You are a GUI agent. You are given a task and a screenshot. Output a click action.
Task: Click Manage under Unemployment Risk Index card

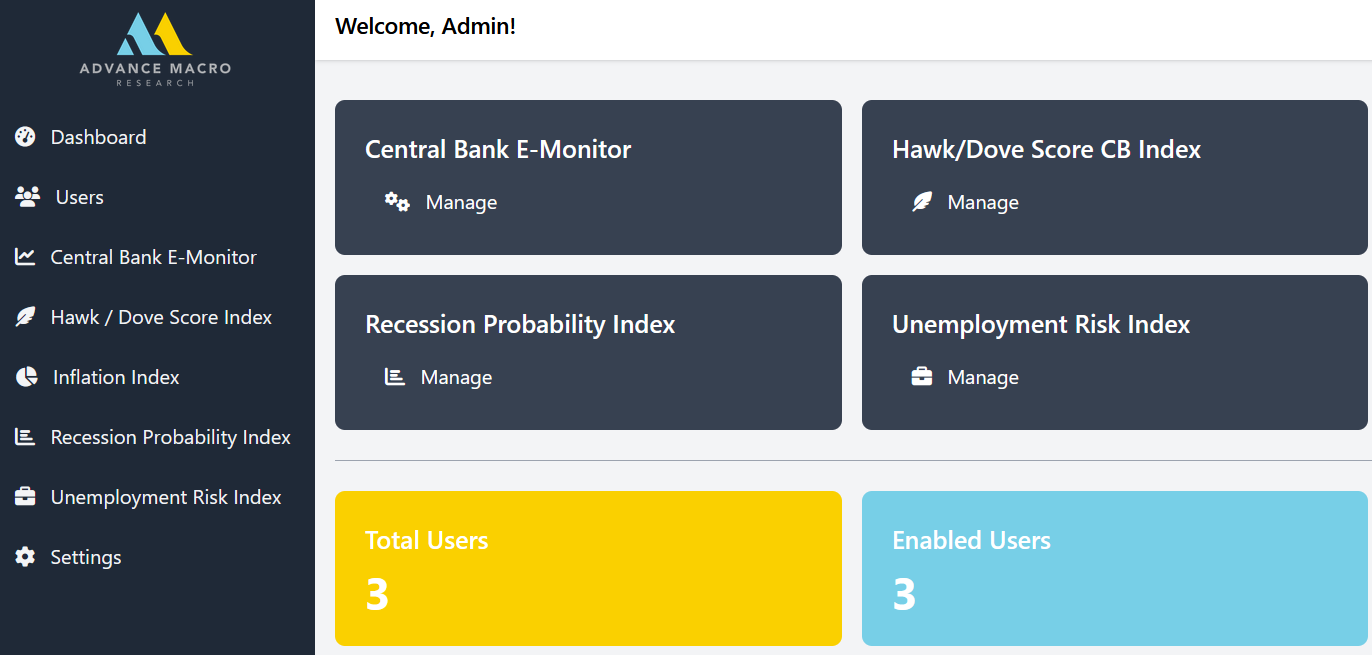(x=983, y=377)
